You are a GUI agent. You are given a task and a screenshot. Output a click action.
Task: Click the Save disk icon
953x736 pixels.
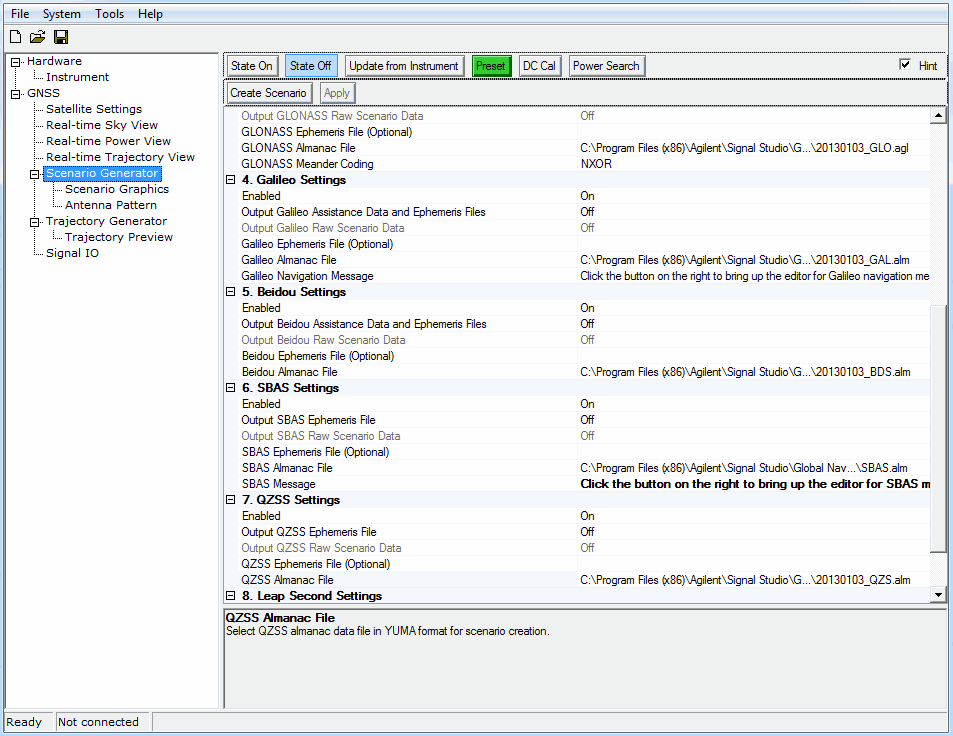click(61, 37)
